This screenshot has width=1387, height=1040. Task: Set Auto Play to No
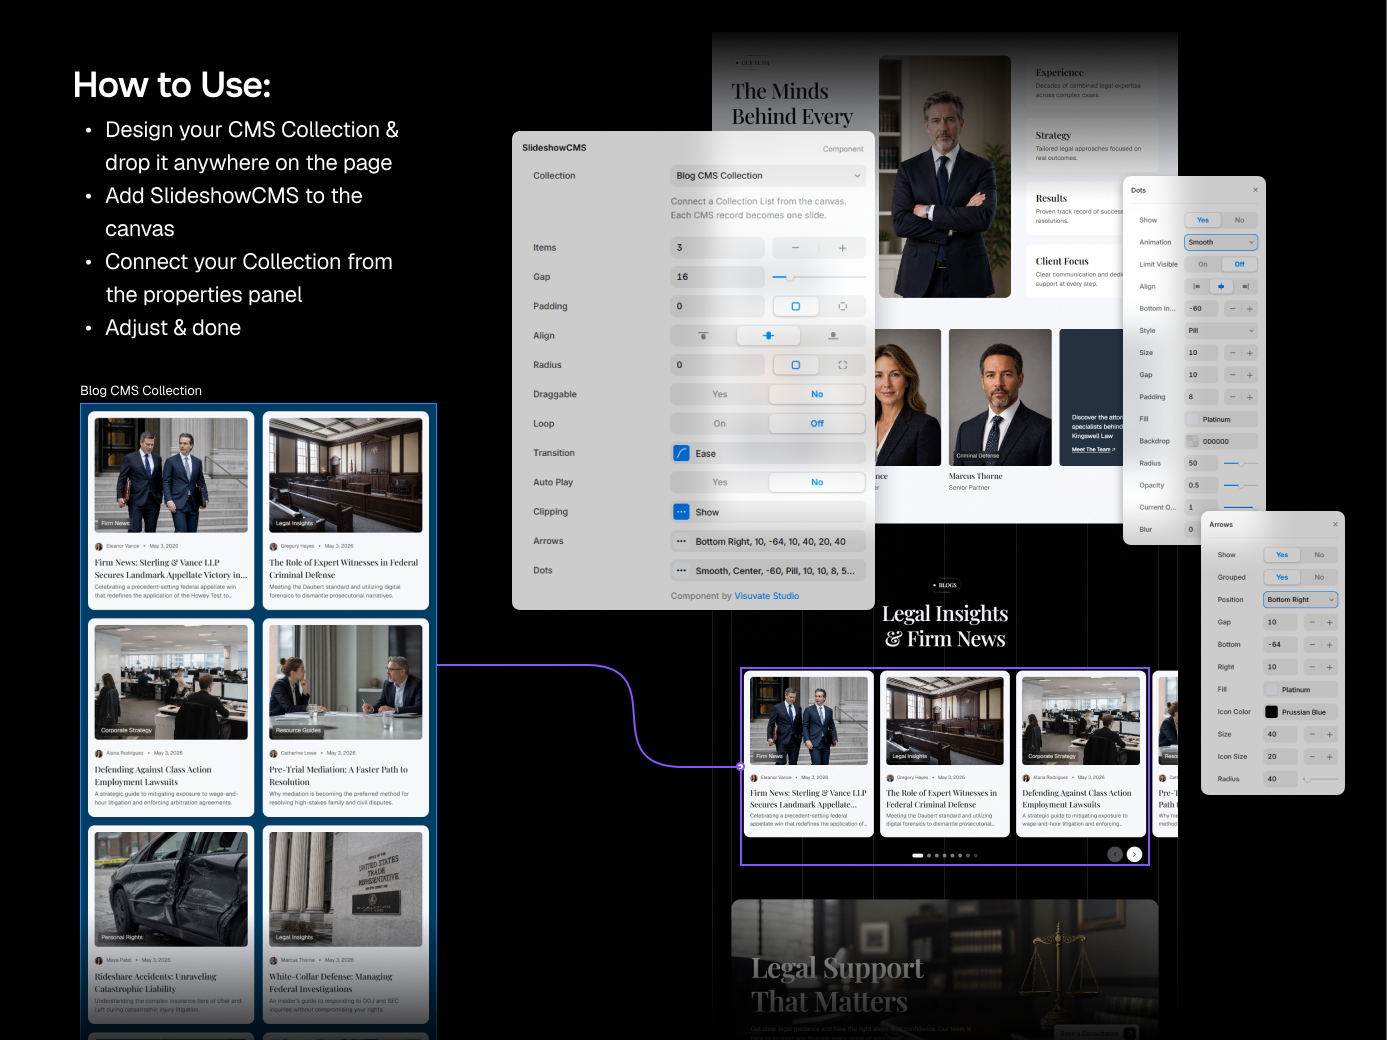tap(817, 483)
